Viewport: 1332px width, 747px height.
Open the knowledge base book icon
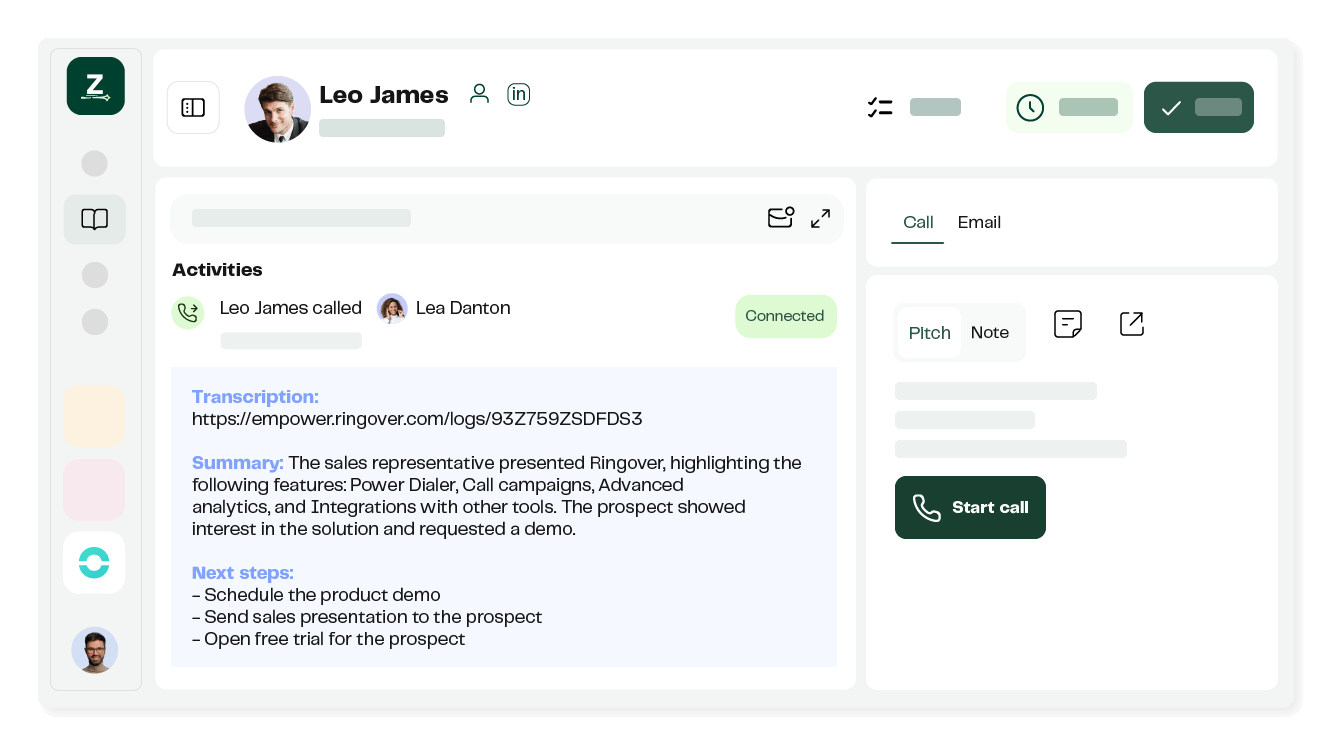(94, 219)
